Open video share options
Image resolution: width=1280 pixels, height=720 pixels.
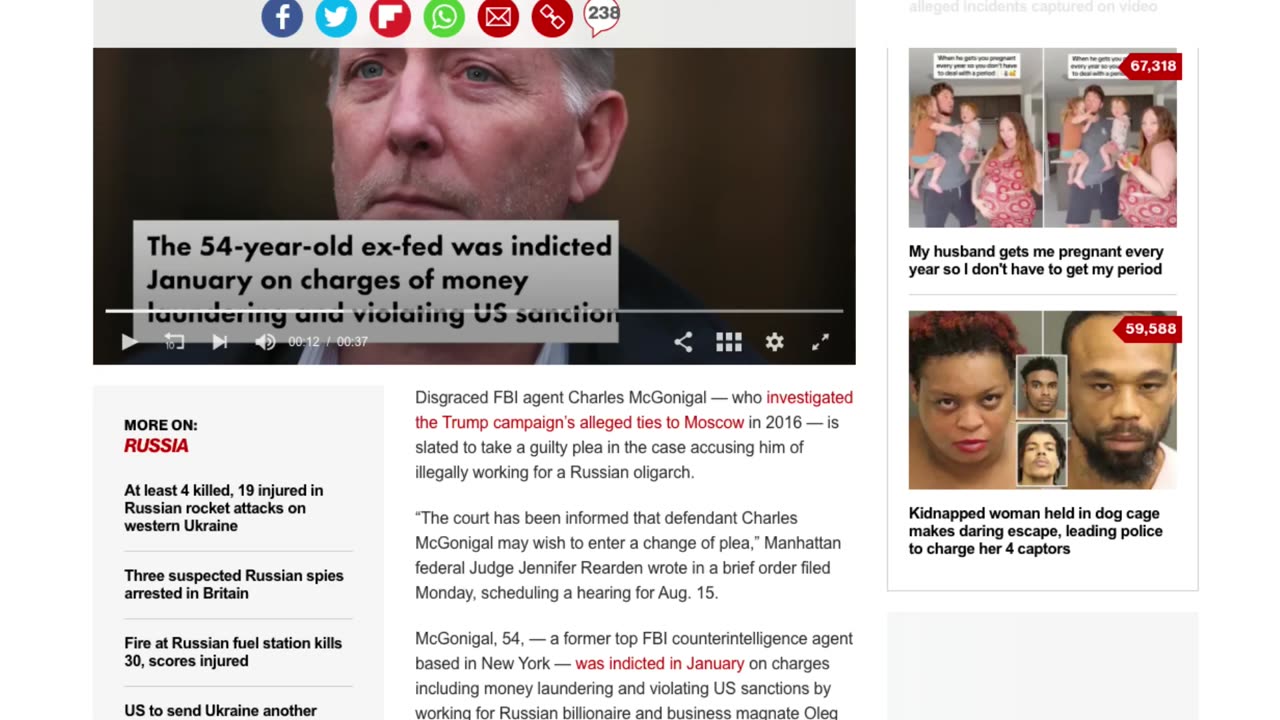coord(683,342)
